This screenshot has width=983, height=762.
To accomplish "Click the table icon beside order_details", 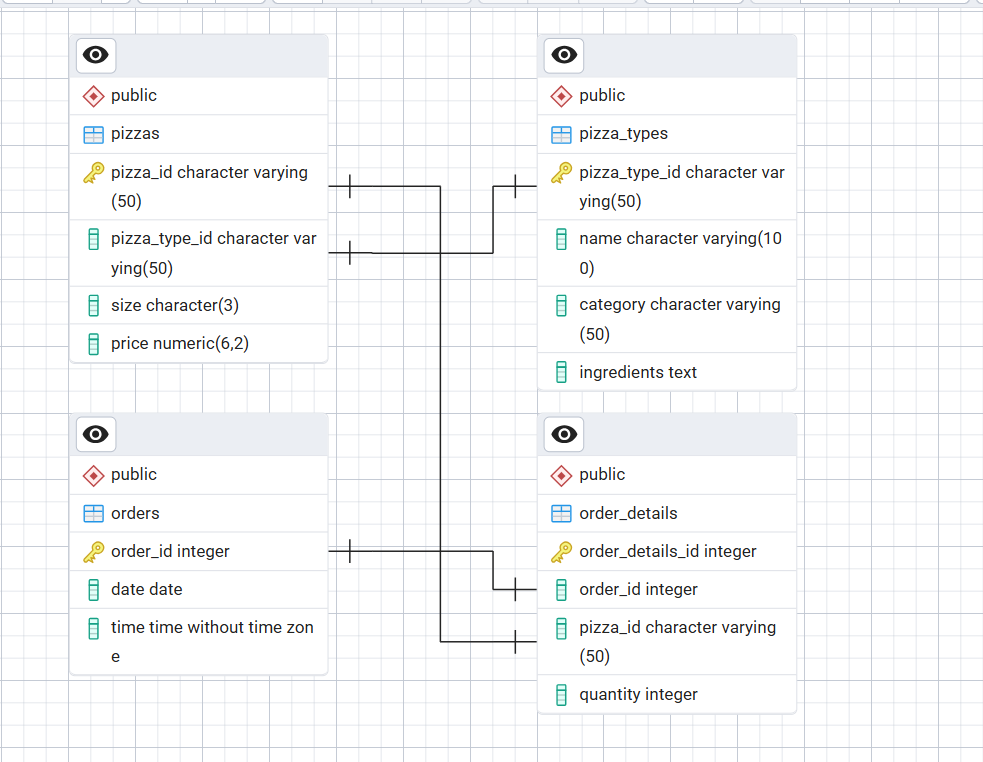I will tap(561, 514).
